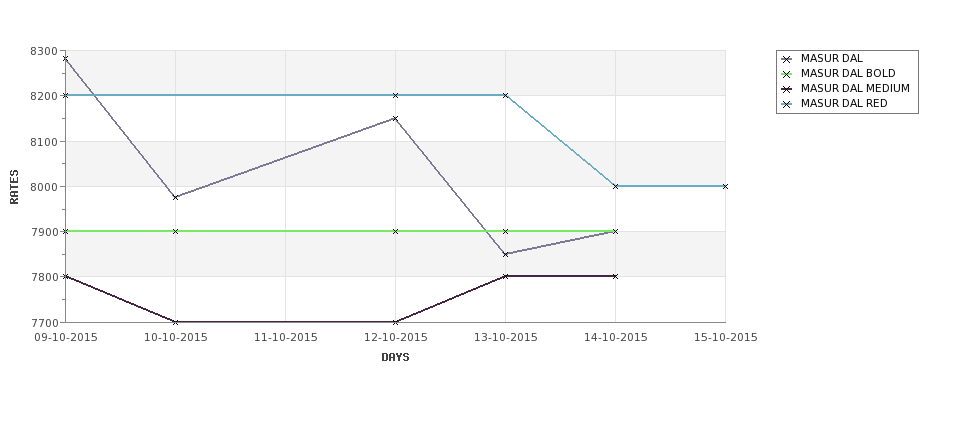Click the MASUR DAL legend marker icon
Image resolution: width=975 pixels, height=429 pixels.
click(x=787, y=59)
